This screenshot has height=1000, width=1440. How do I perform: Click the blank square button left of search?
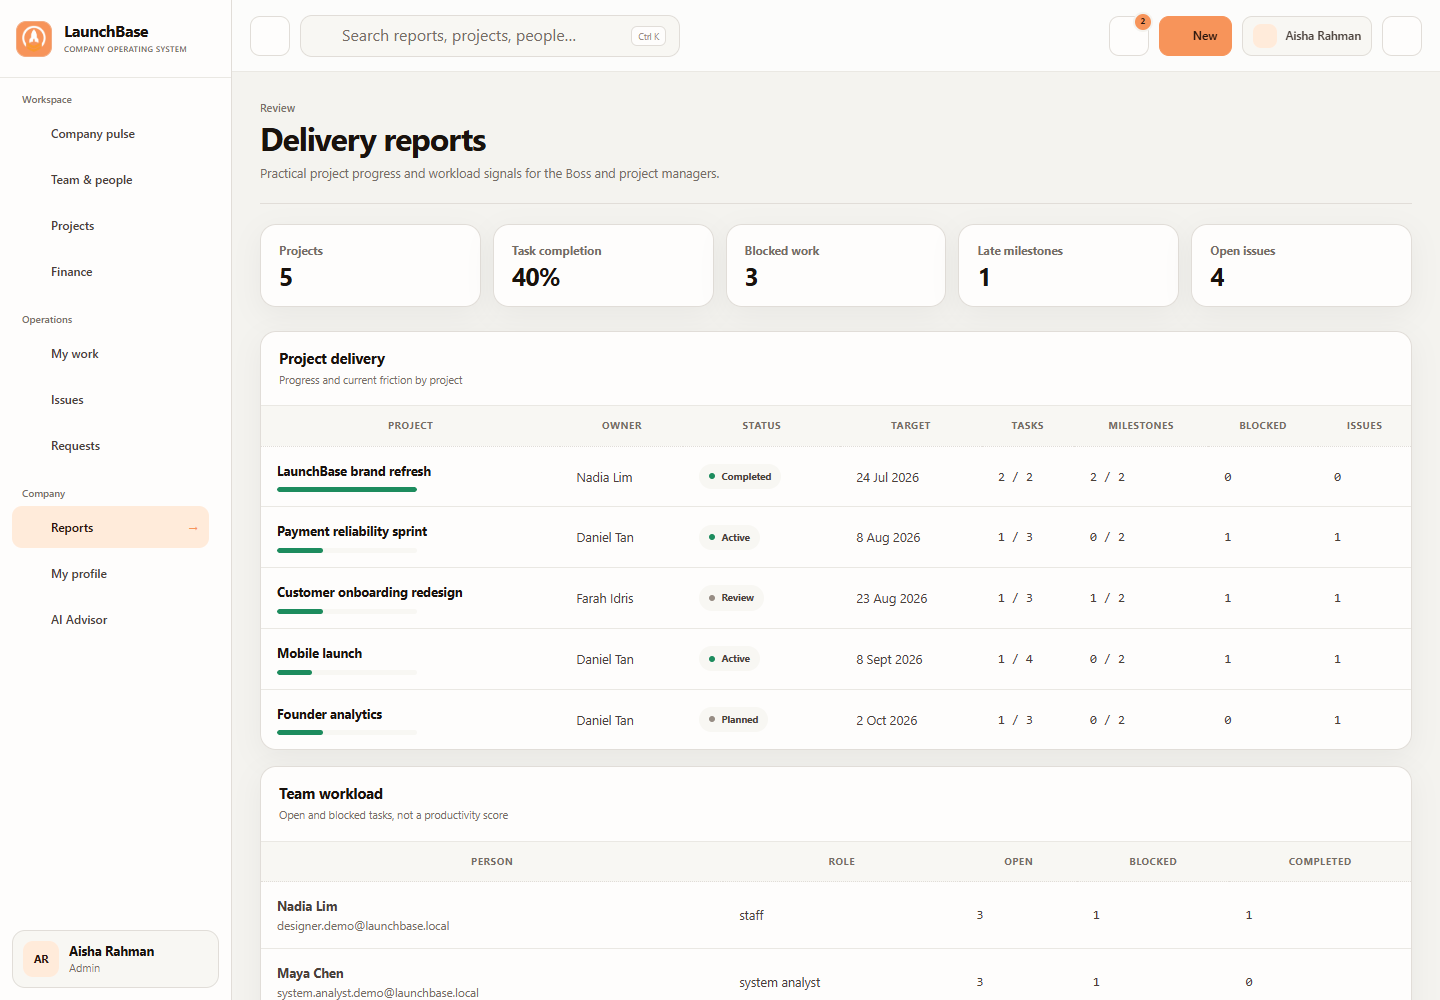(x=270, y=36)
